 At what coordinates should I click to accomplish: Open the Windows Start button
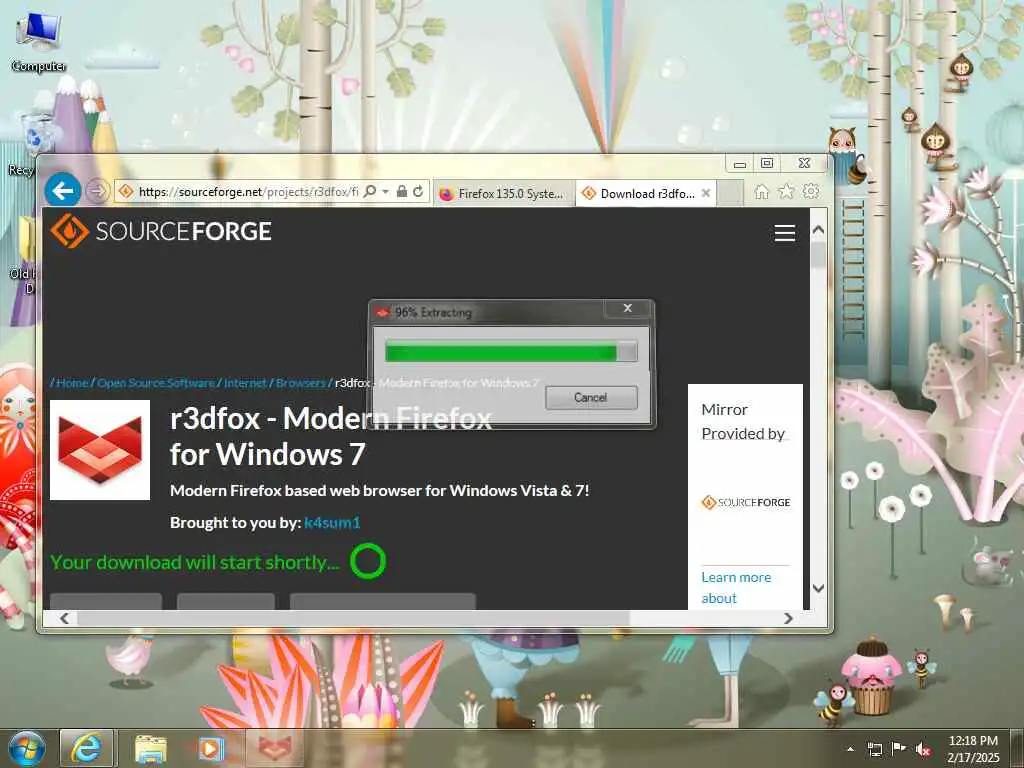[27, 748]
